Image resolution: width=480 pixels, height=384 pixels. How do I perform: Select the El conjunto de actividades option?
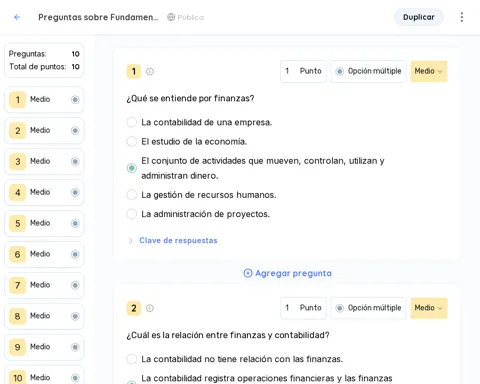[x=132, y=168]
